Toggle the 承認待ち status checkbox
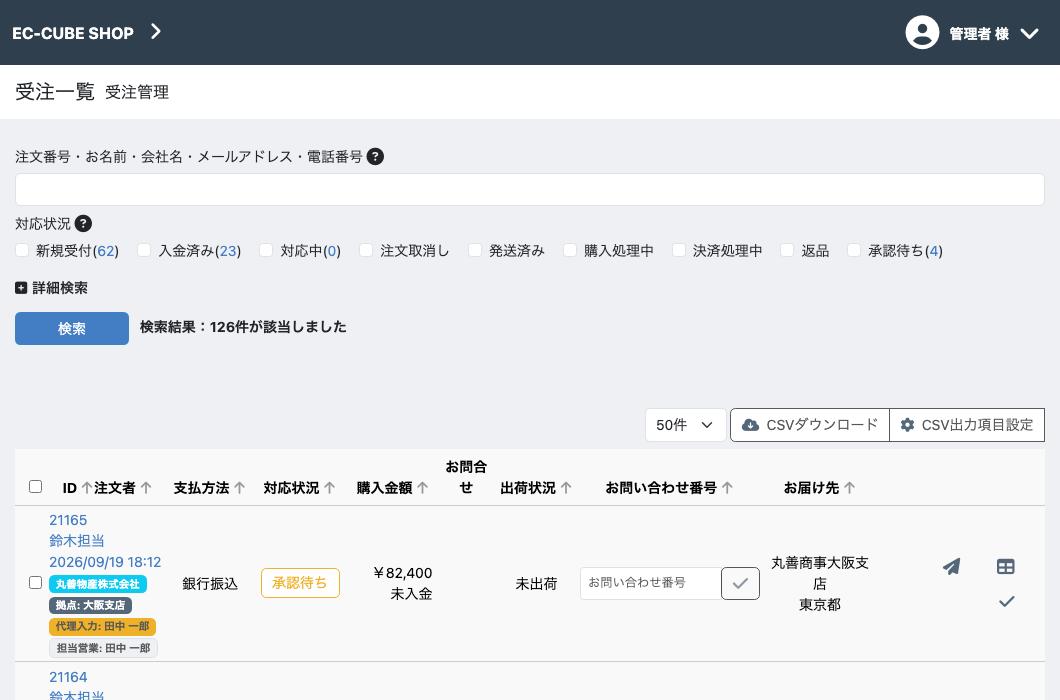 coord(854,250)
